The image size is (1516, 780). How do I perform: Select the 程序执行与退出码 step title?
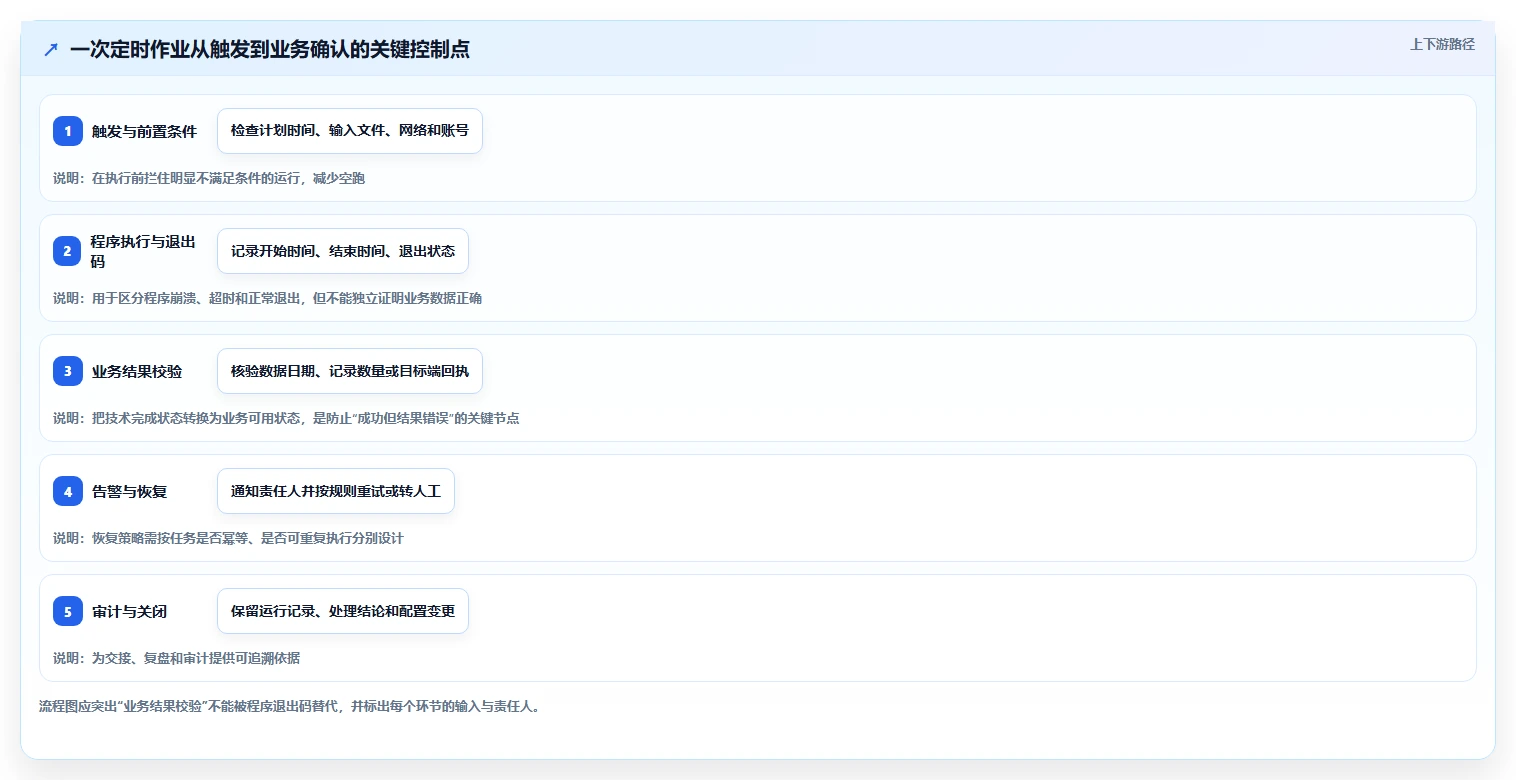point(144,251)
